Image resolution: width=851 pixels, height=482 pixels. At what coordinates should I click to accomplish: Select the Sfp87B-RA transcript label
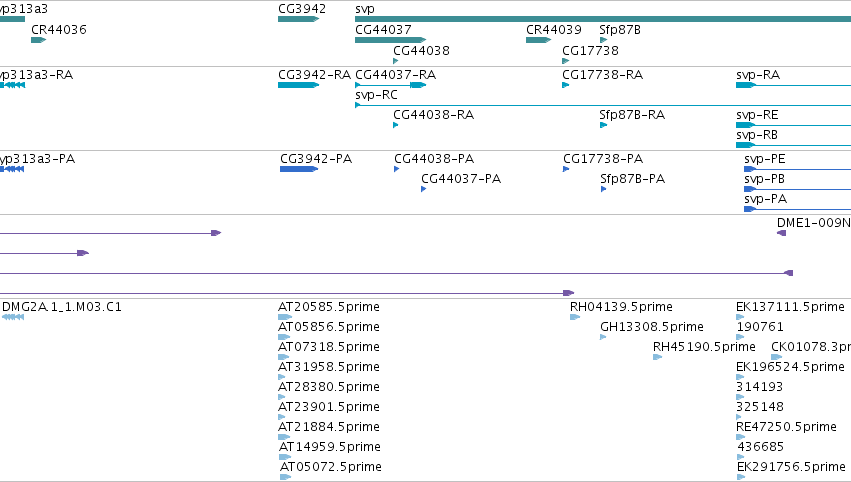point(632,115)
